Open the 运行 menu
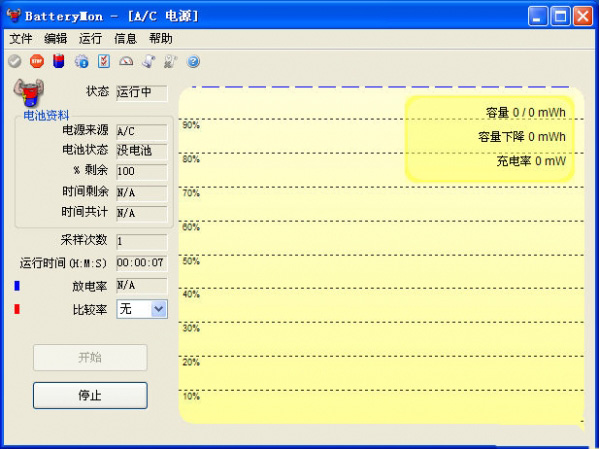Image resolution: width=599 pixels, height=449 pixels. pos(91,39)
